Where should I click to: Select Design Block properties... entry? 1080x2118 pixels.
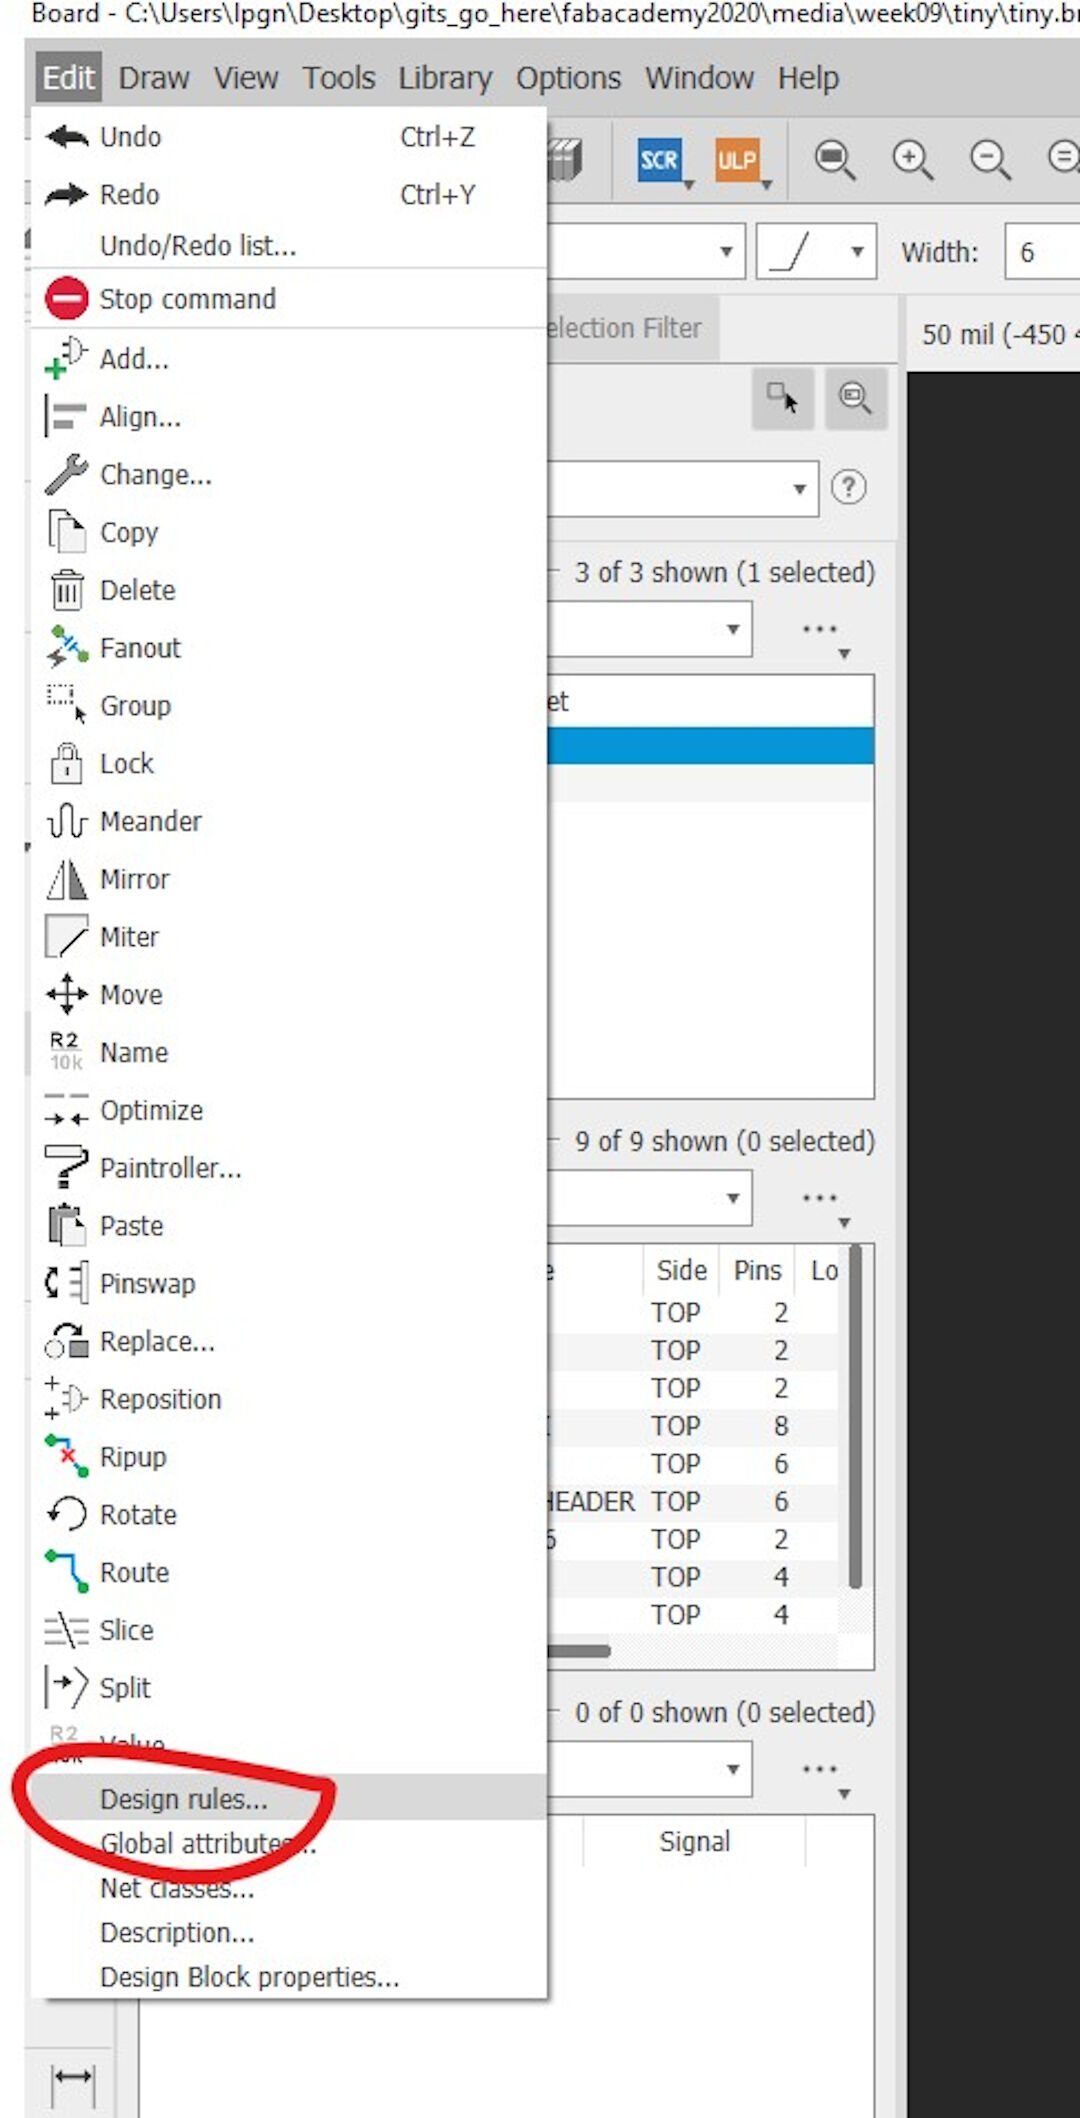click(x=289, y=1977)
